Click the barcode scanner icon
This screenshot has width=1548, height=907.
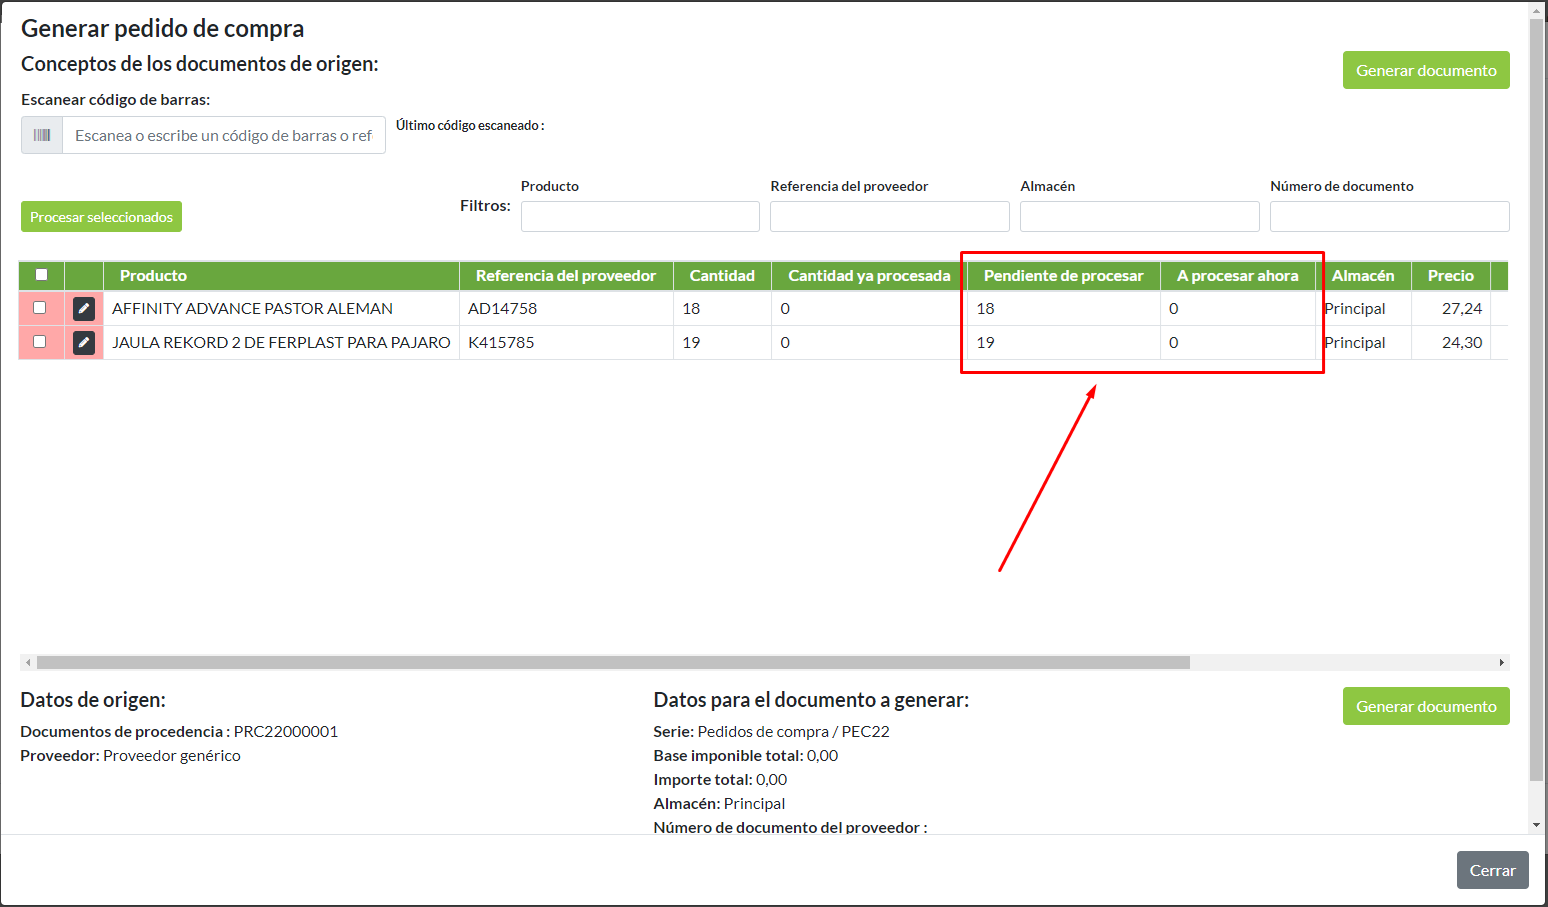[42, 135]
